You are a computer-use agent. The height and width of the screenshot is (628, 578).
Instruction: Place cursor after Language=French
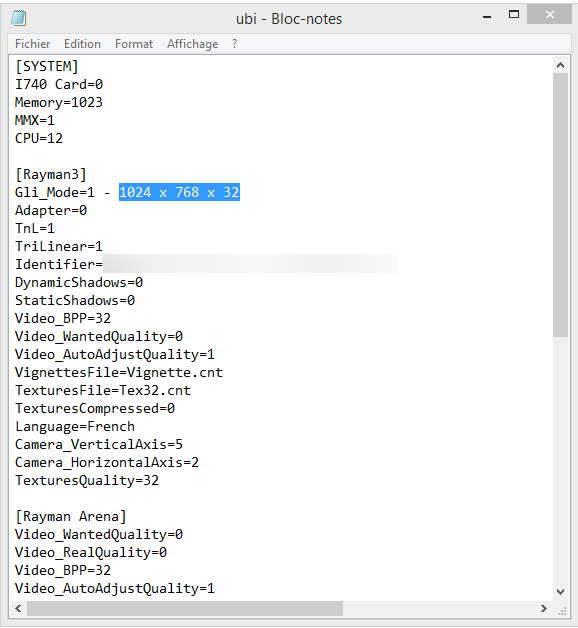(135, 426)
